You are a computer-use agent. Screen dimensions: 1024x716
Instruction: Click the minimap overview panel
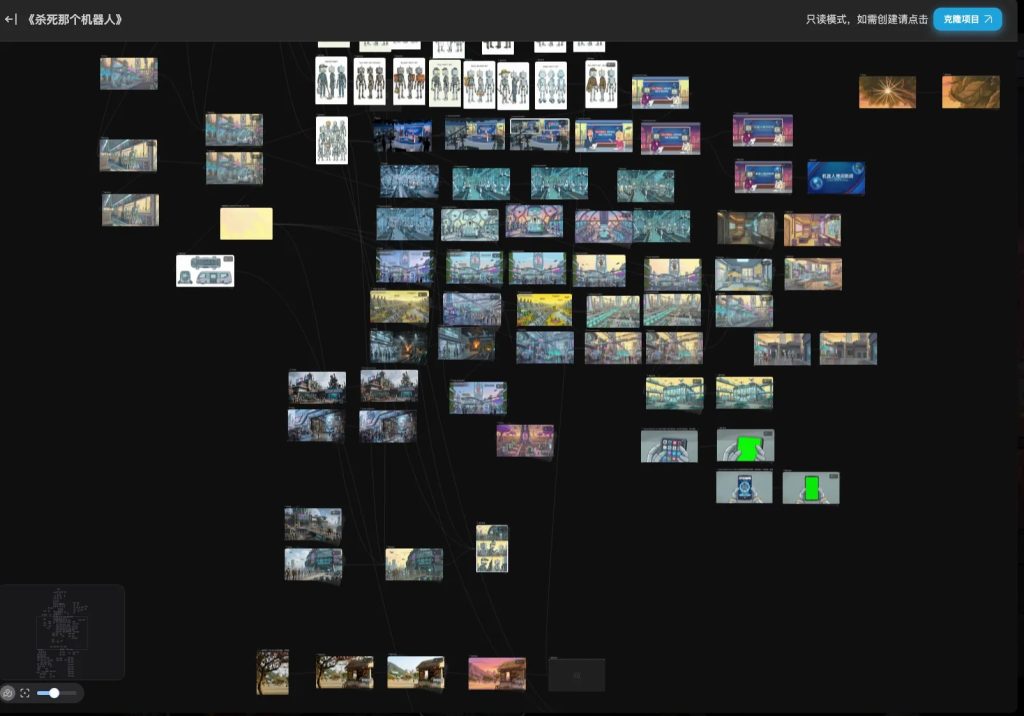62,632
